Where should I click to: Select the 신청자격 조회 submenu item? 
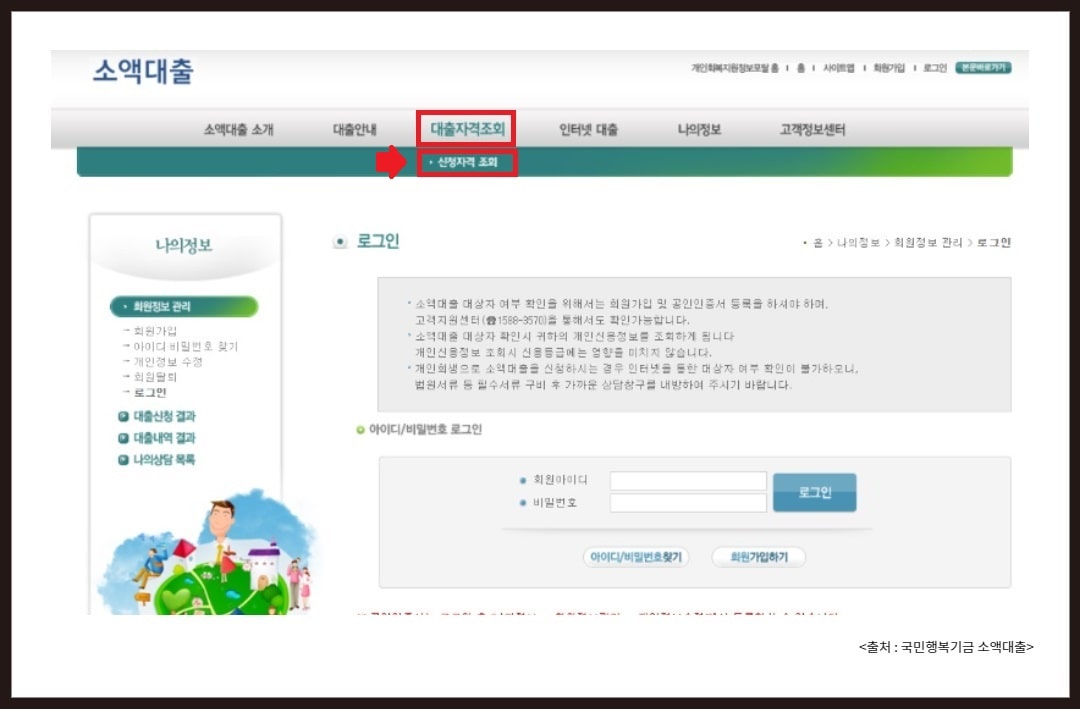[x=467, y=163]
